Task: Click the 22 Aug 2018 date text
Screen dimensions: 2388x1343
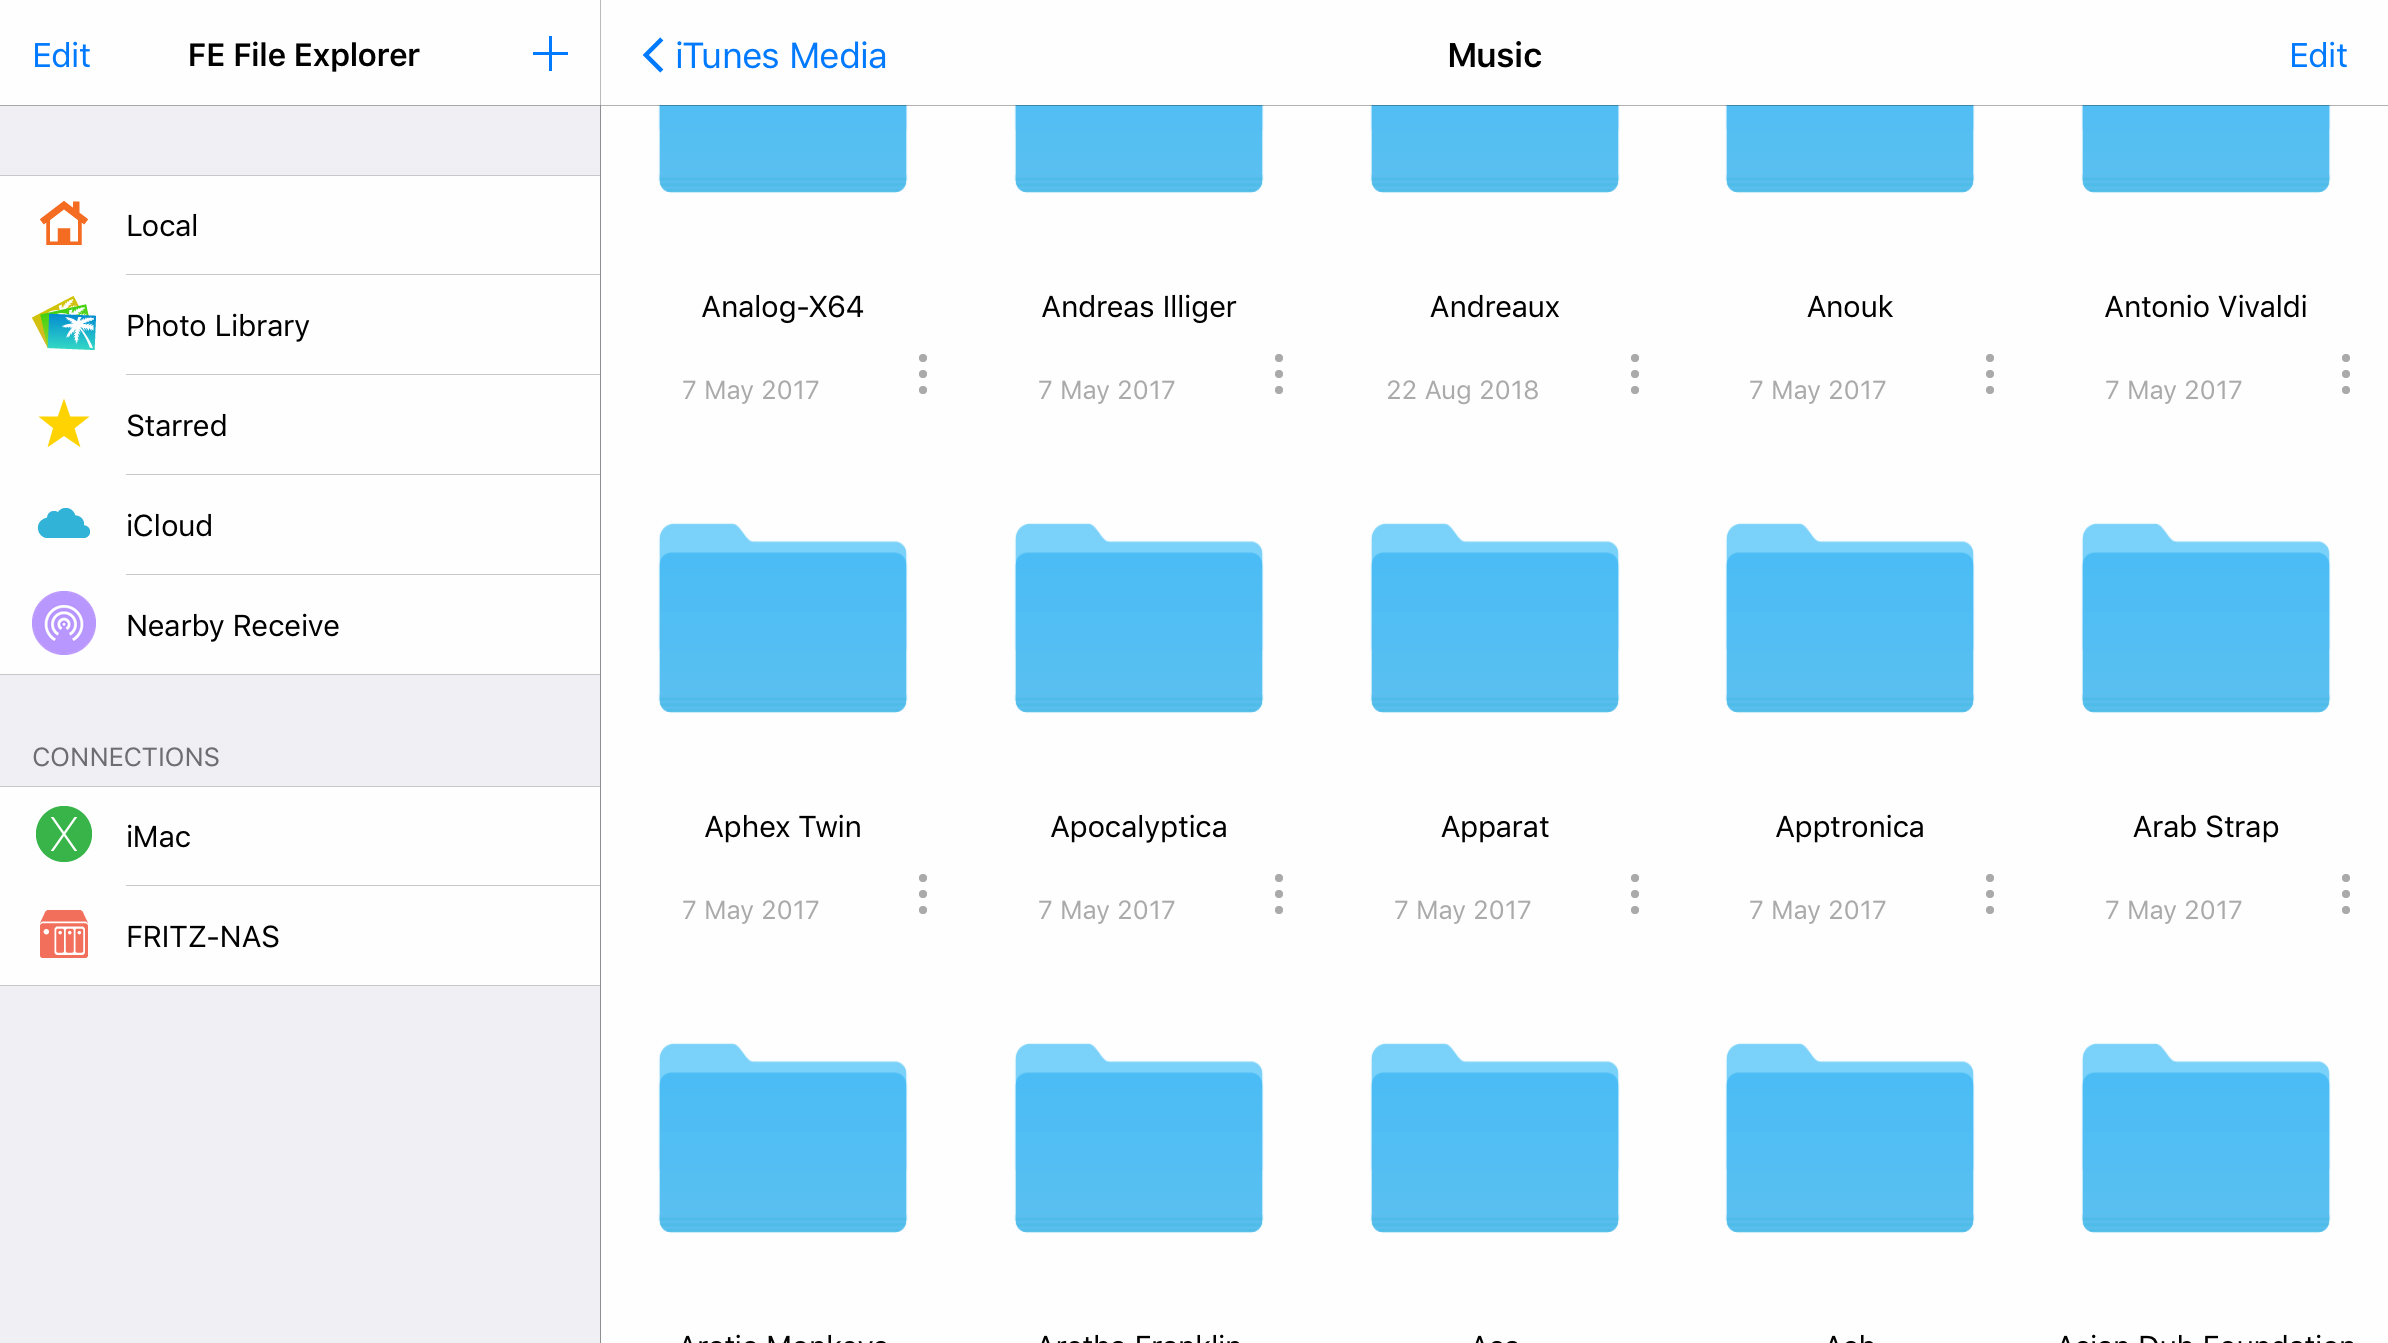Action: (x=1462, y=390)
